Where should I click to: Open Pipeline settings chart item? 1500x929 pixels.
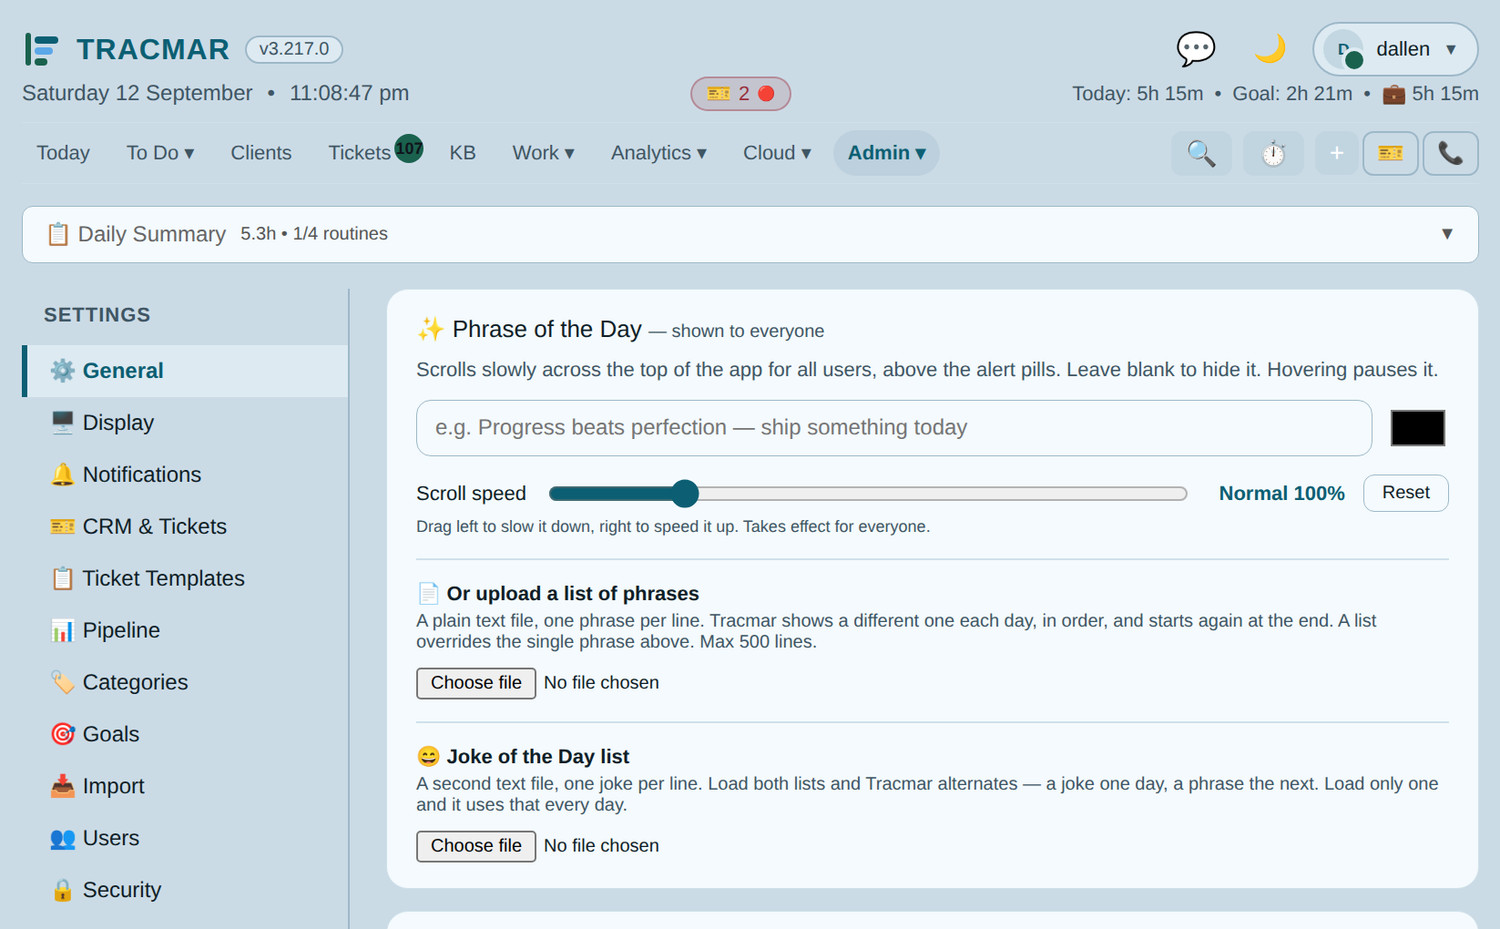point(186,631)
